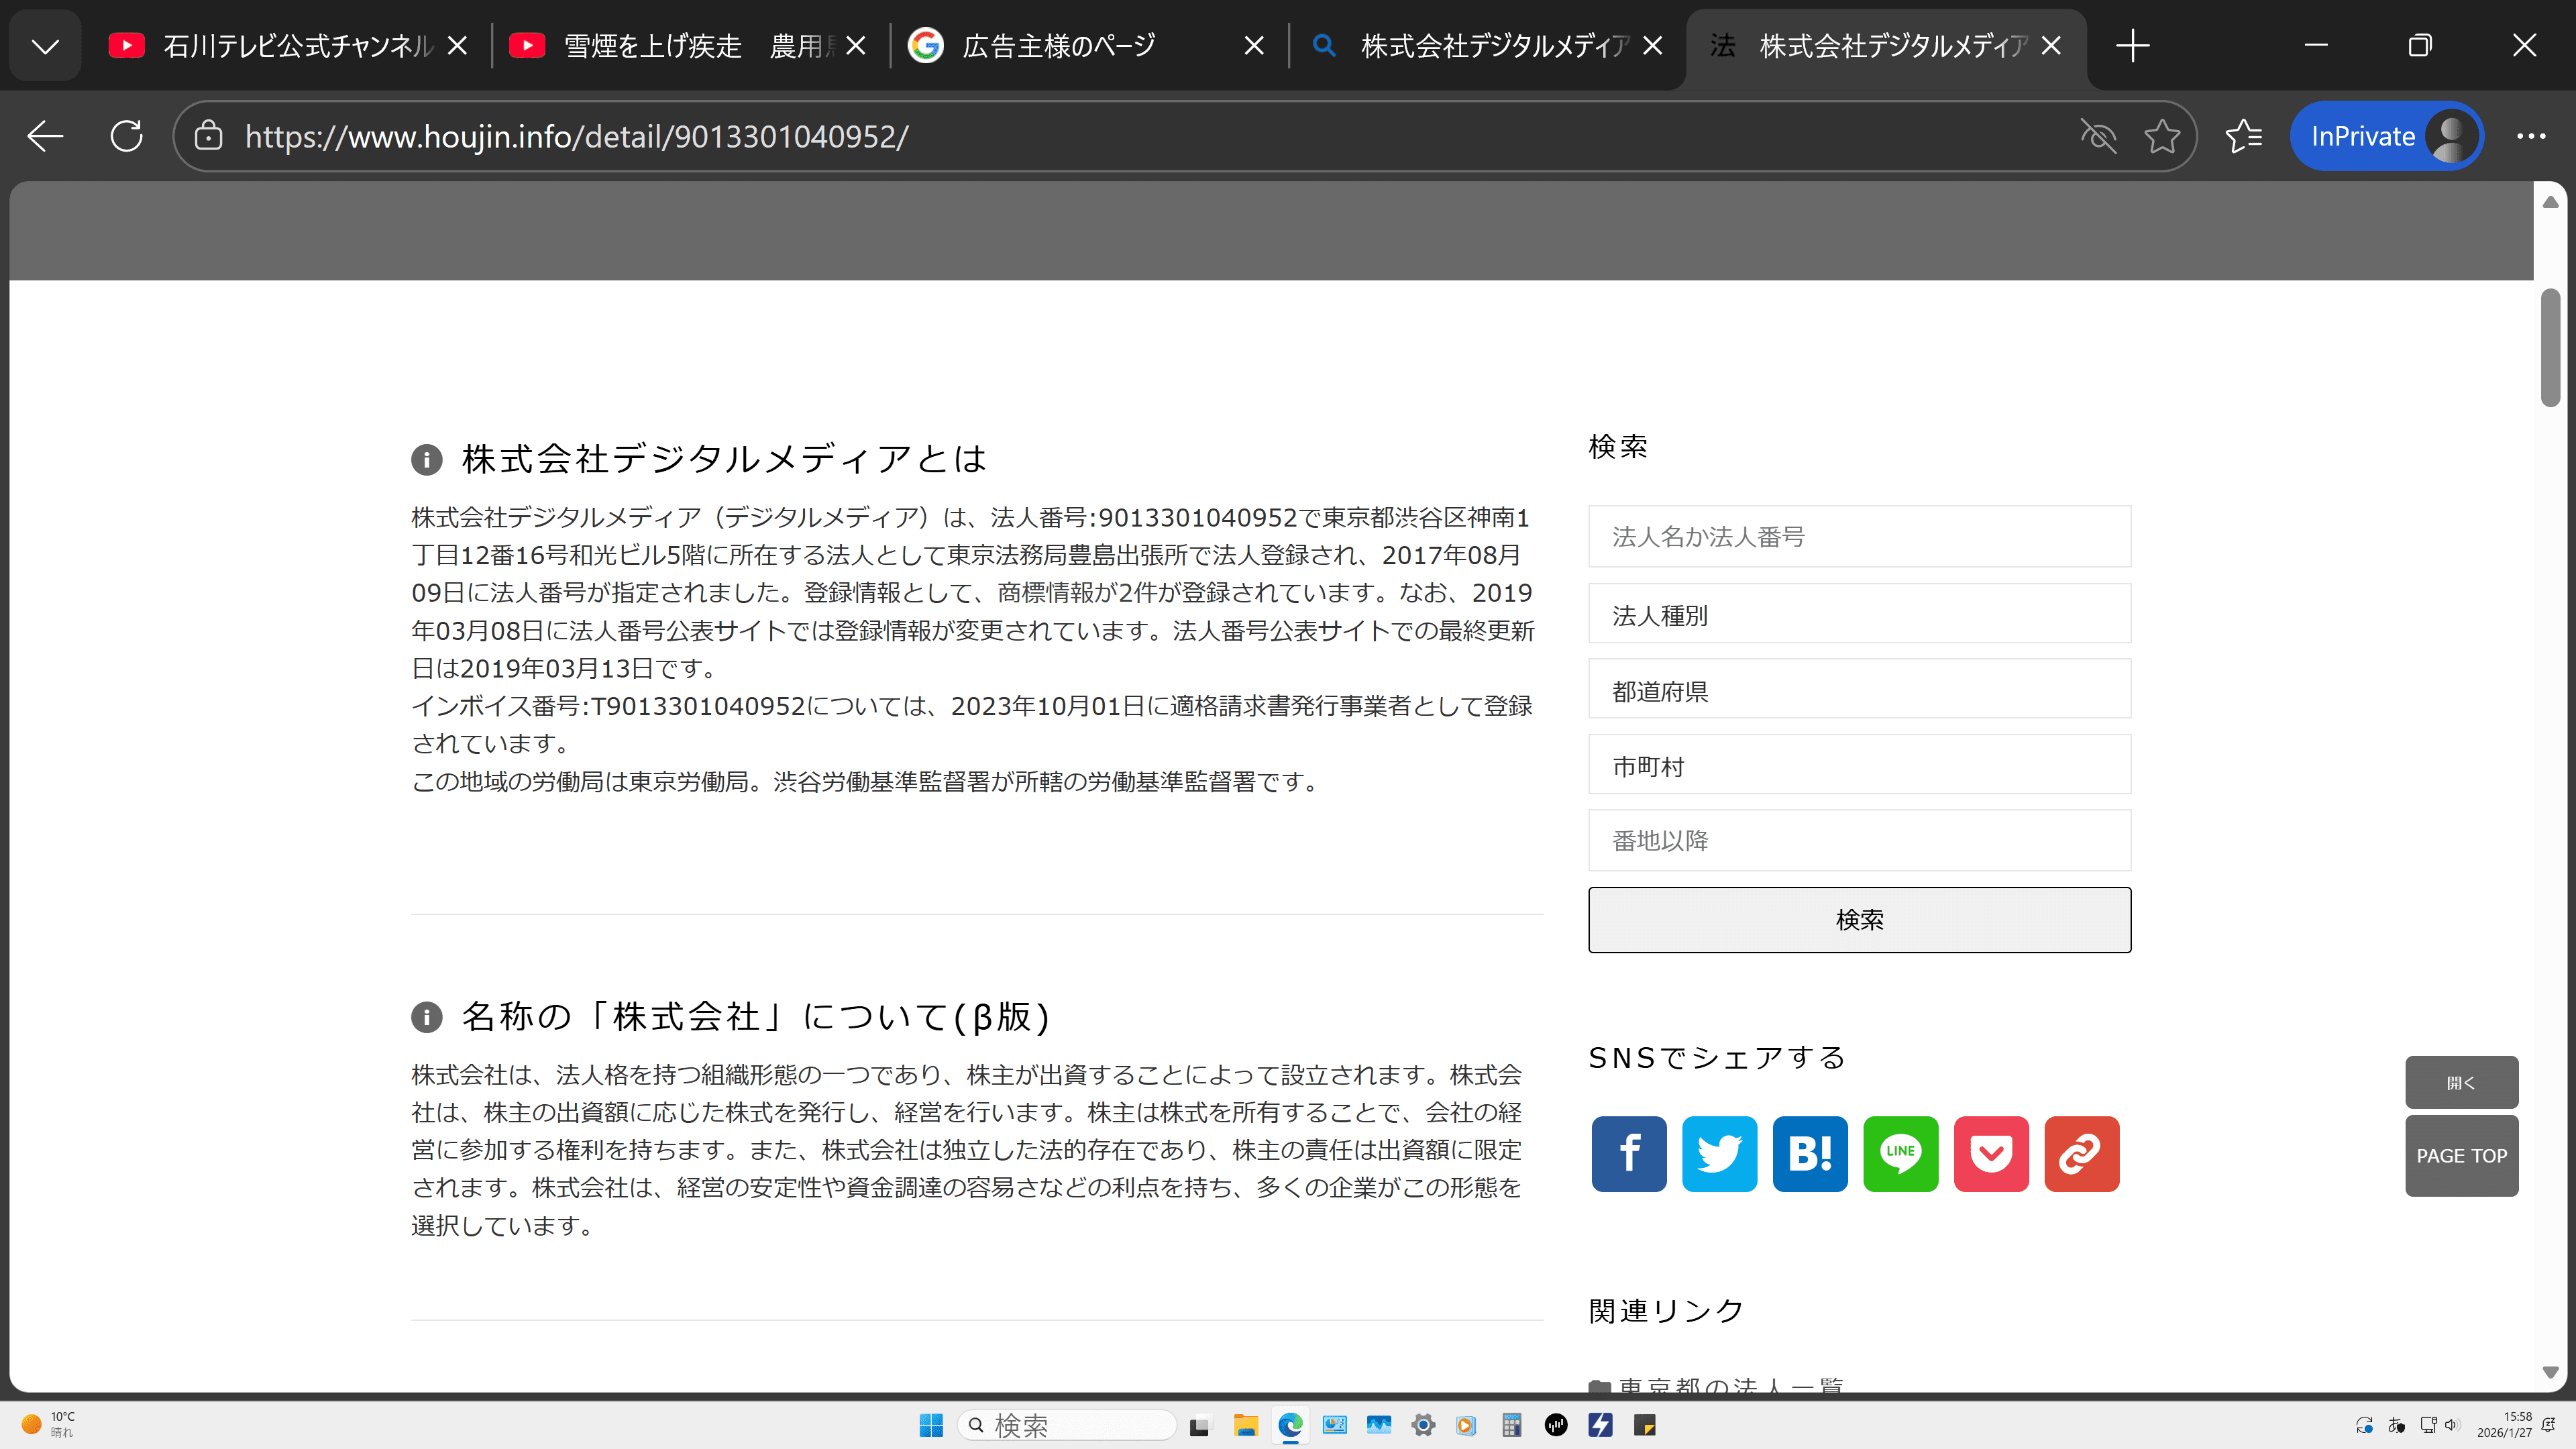The width and height of the screenshot is (2576, 1449).
Task: Jump to top with PAGE TOP button
Action: [2461, 1156]
